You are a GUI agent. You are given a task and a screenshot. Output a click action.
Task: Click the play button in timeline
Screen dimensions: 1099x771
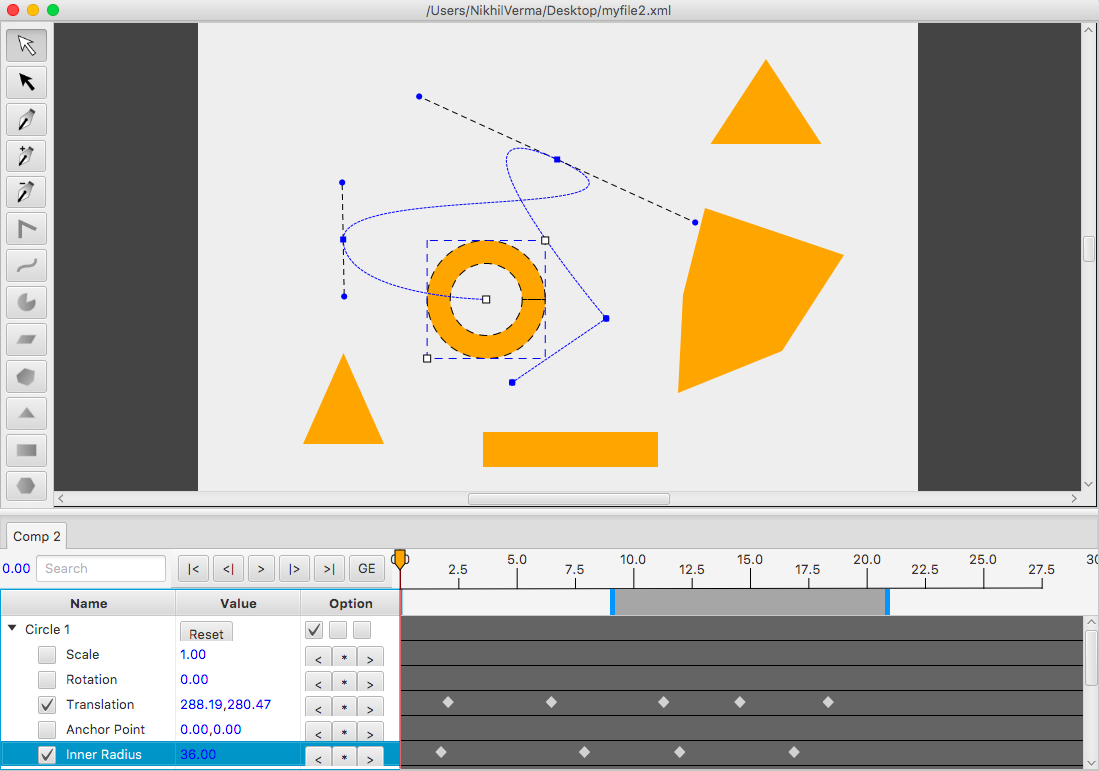coord(261,568)
